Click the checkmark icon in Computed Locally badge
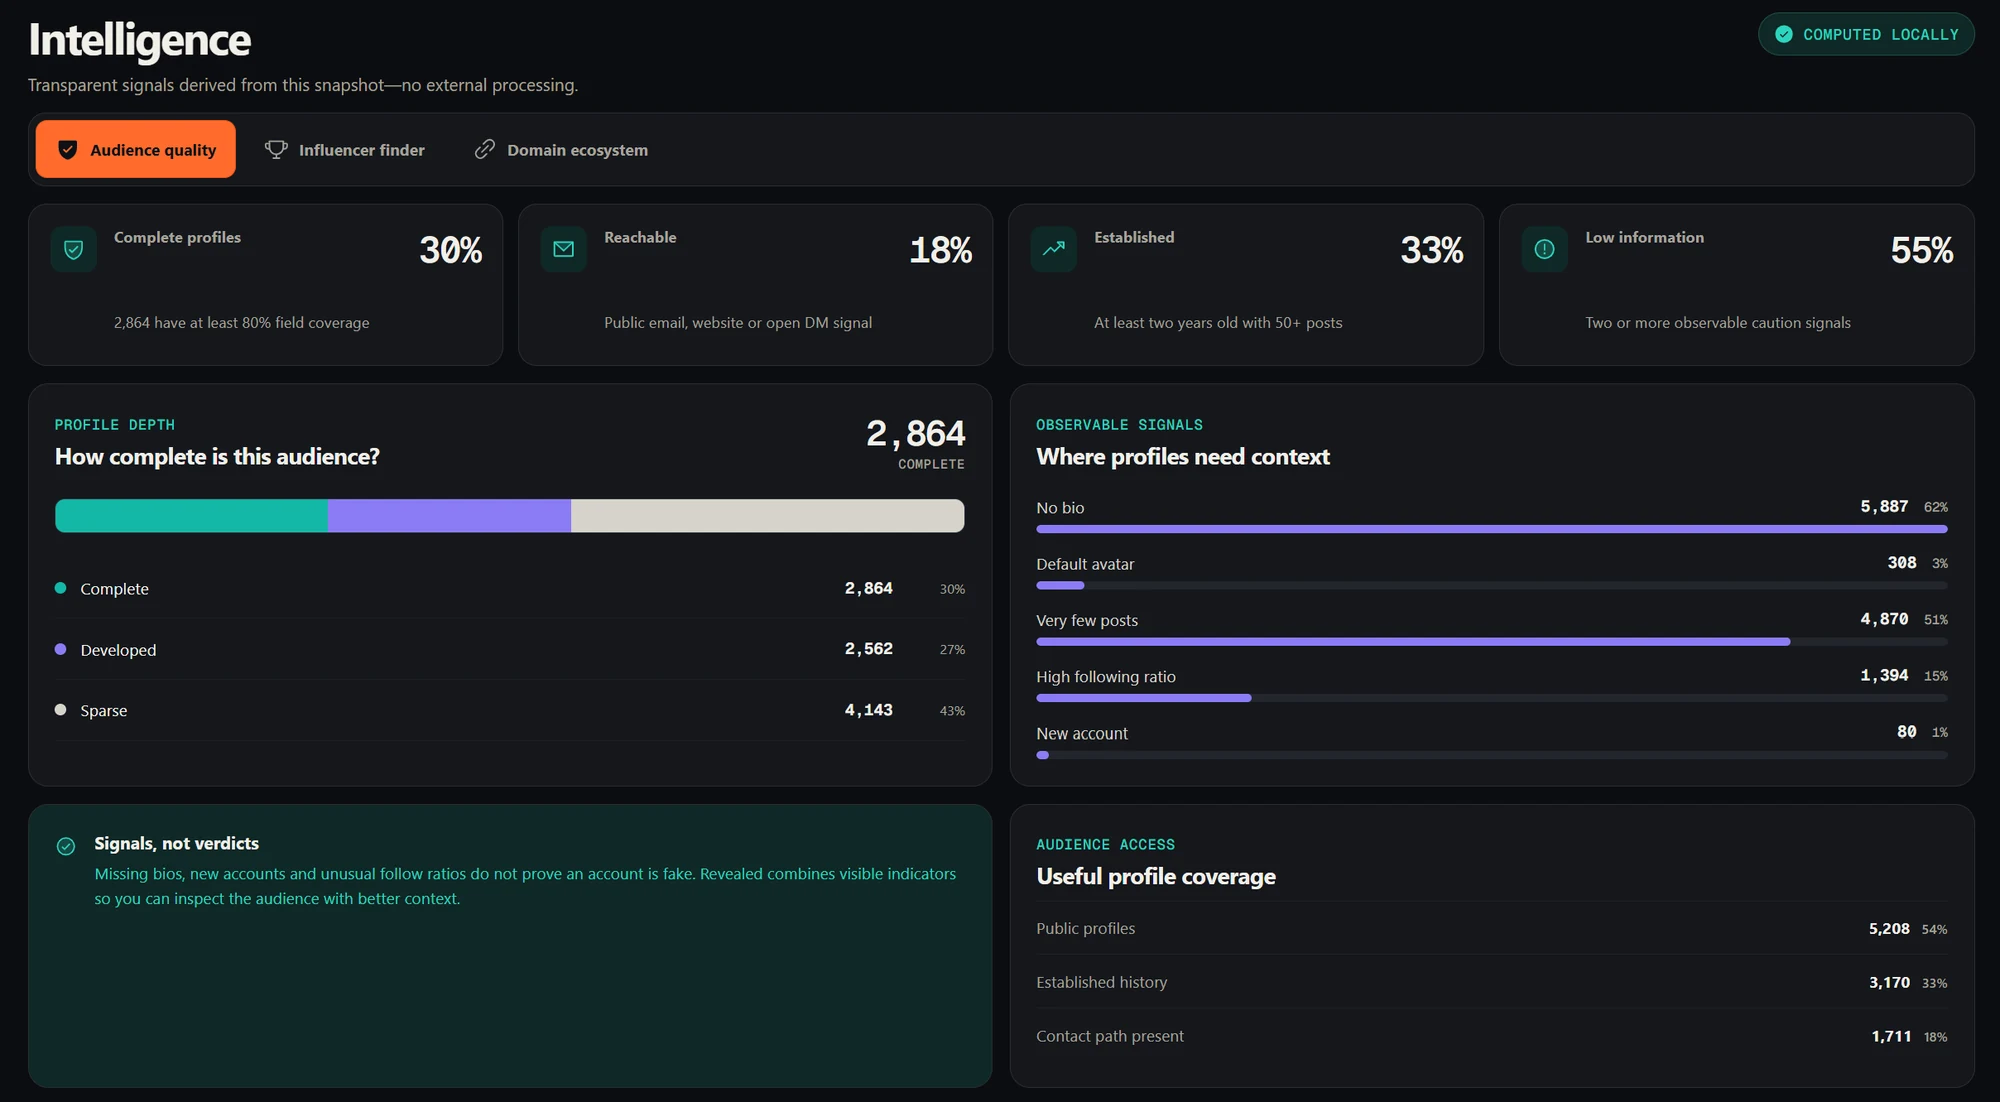This screenshot has width=2000, height=1102. pos(1784,34)
